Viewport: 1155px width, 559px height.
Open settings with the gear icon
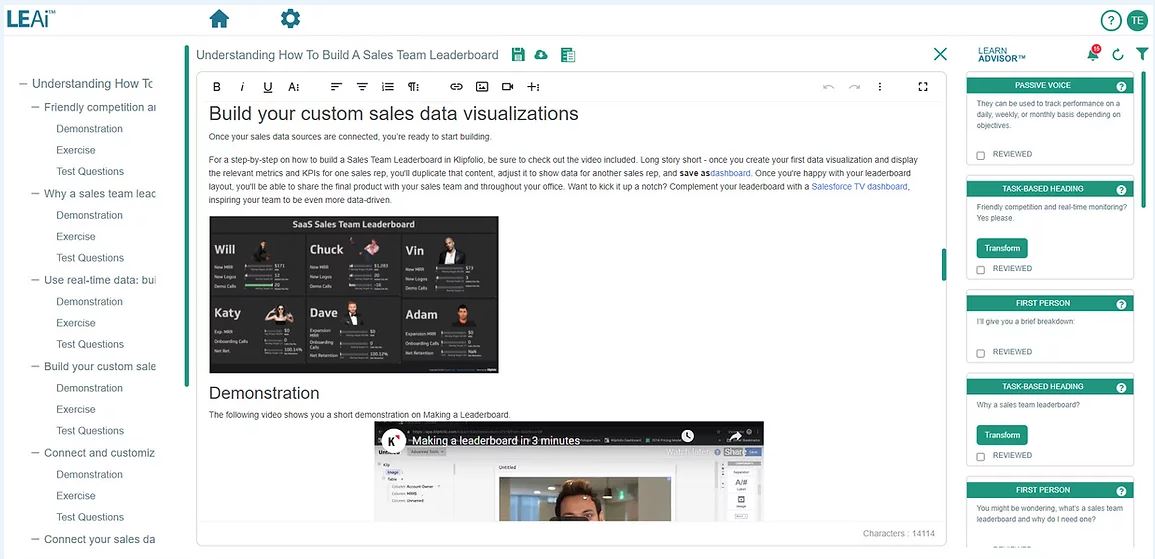tap(290, 19)
